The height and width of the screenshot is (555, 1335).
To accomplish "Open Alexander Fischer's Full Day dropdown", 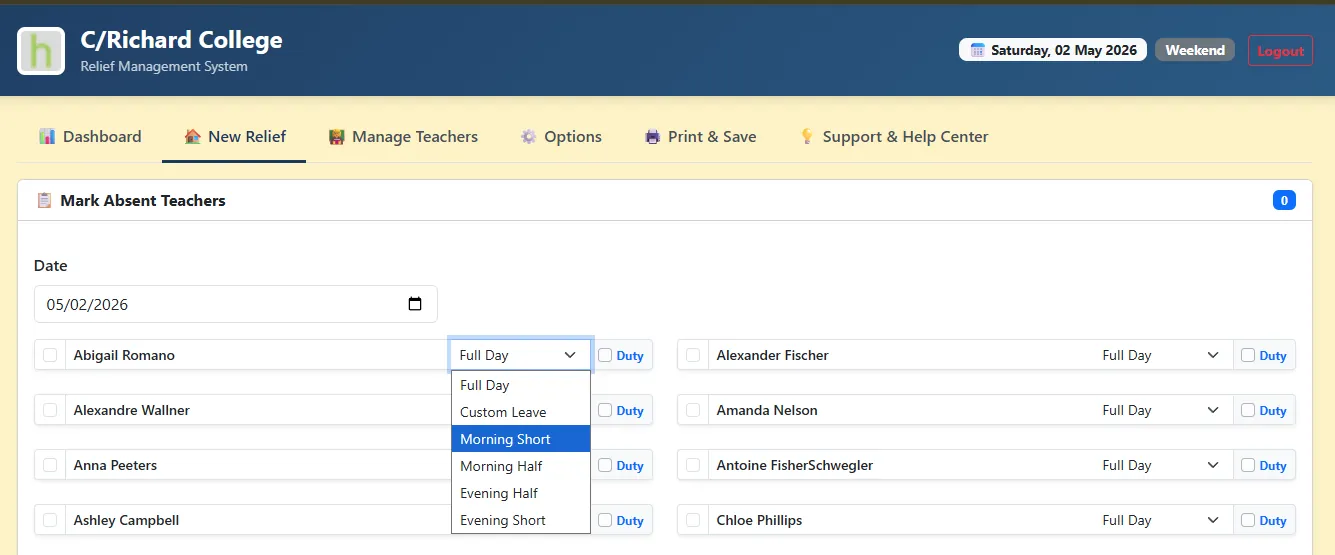I will [x=1163, y=355].
